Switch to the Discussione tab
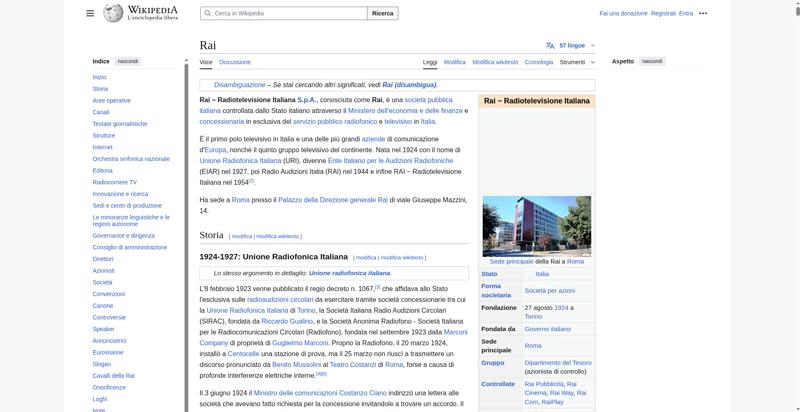The width and height of the screenshot is (800, 412). tap(235, 62)
